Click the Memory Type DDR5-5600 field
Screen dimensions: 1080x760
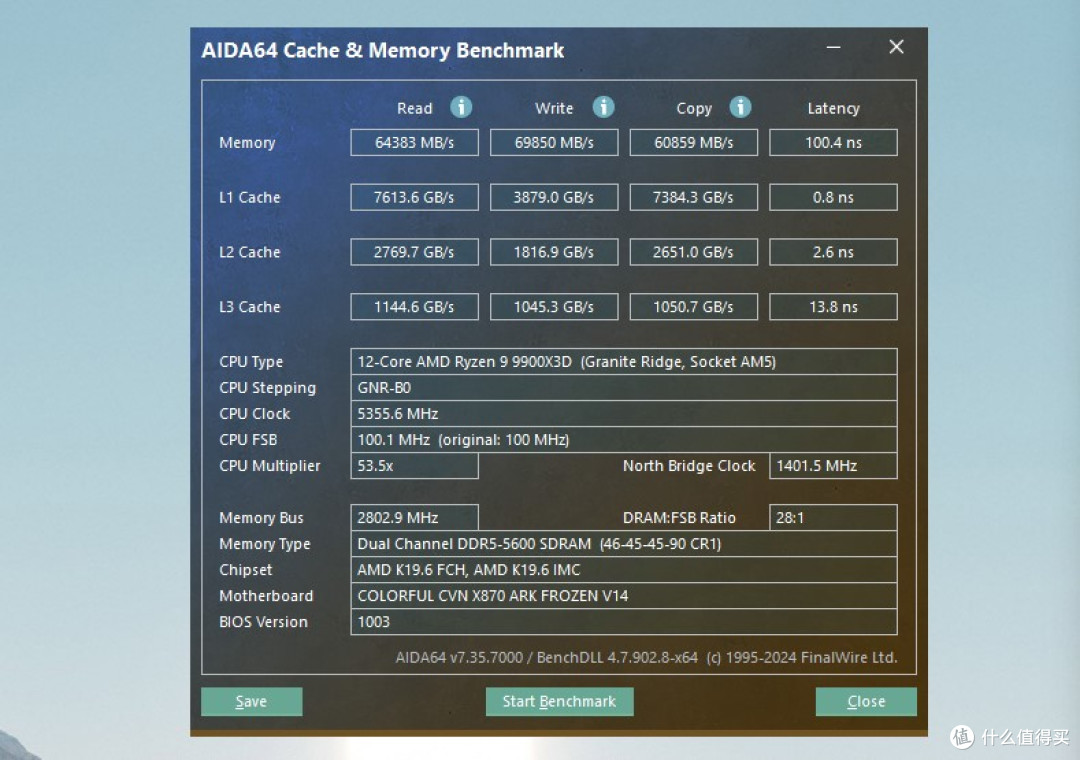[624, 544]
